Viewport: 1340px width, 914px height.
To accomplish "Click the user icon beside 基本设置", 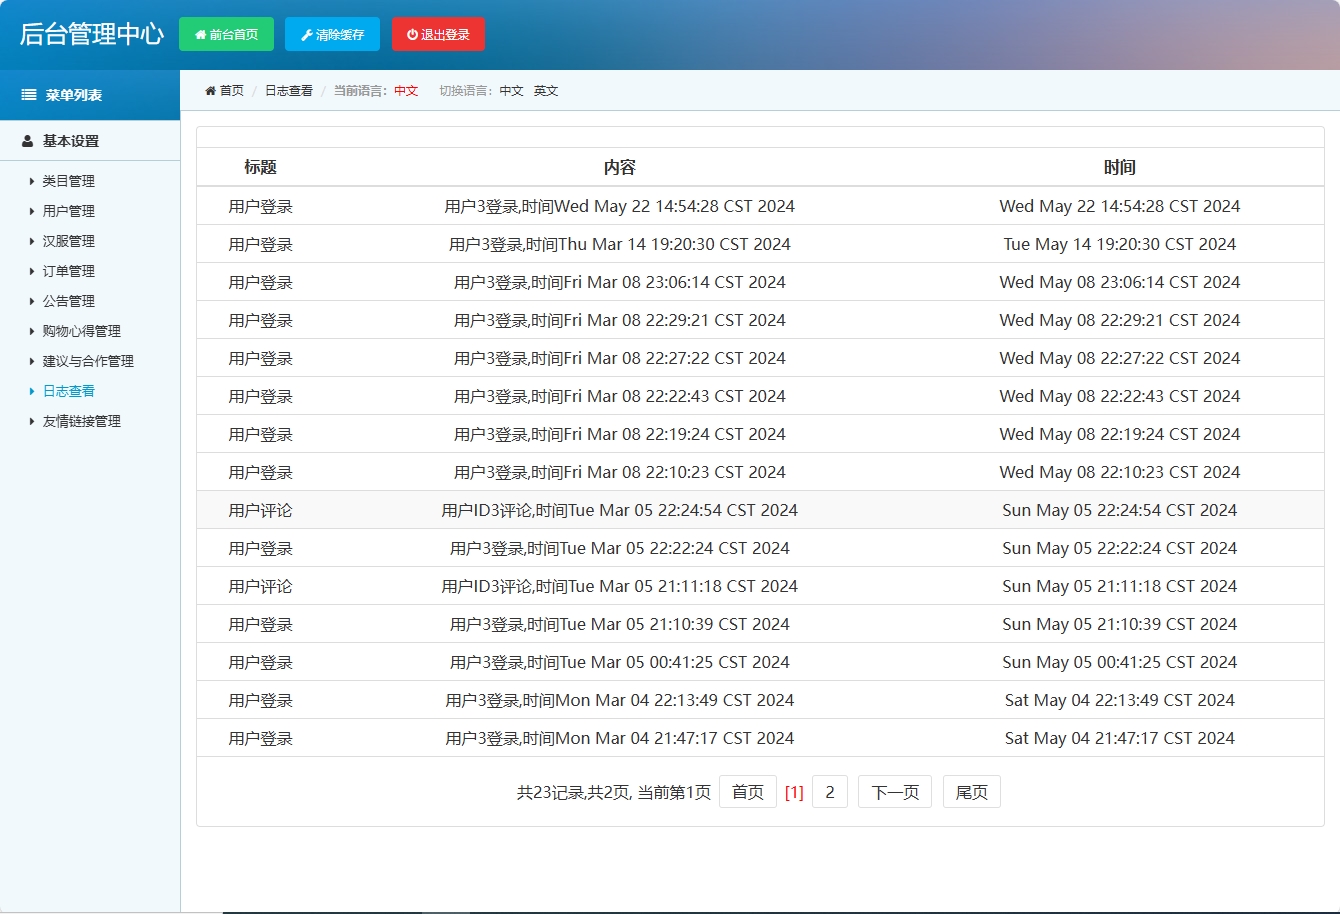I will (x=28, y=141).
